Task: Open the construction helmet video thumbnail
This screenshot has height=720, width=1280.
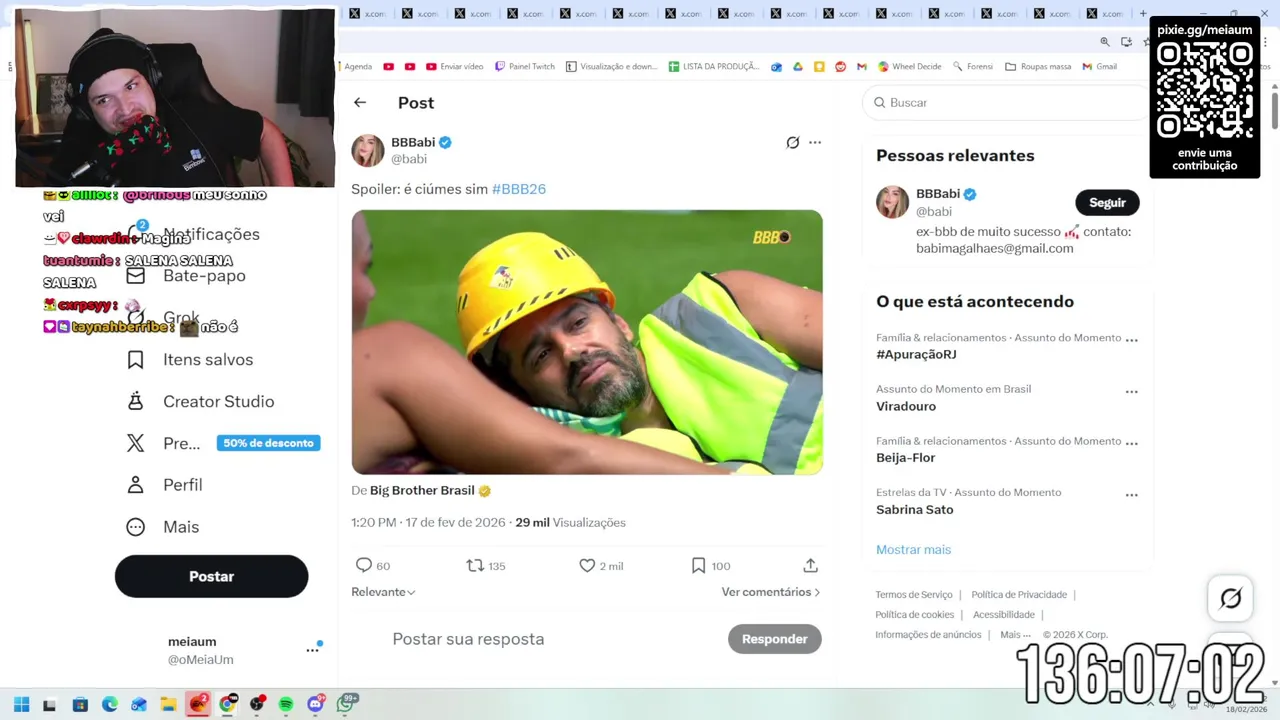Action: point(587,342)
